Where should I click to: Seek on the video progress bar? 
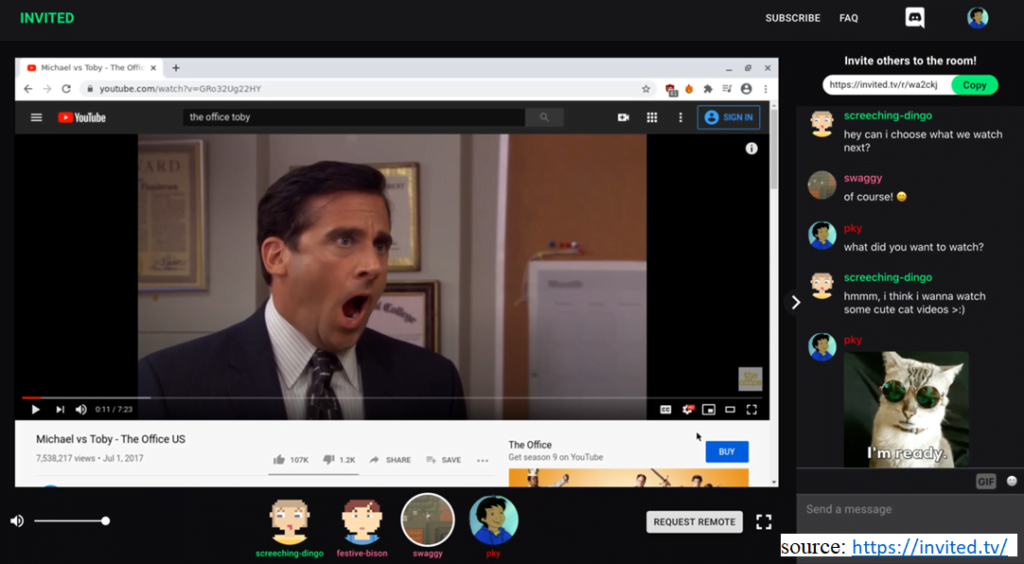pyautogui.click(x=391, y=398)
